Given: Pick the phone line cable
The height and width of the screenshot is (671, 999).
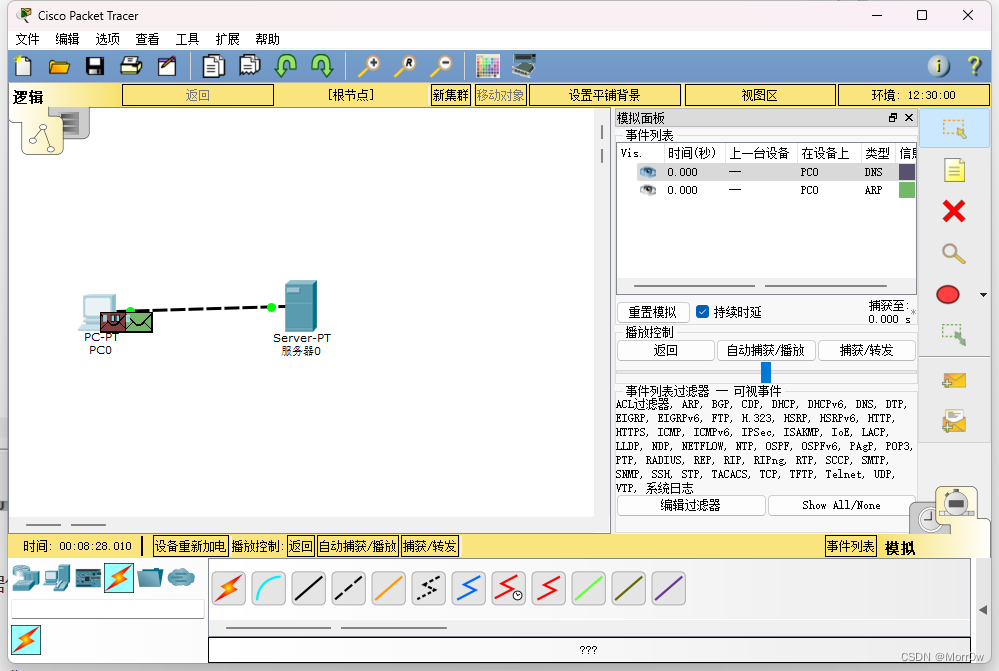Looking at the screenshot, I should click(429, 588).
